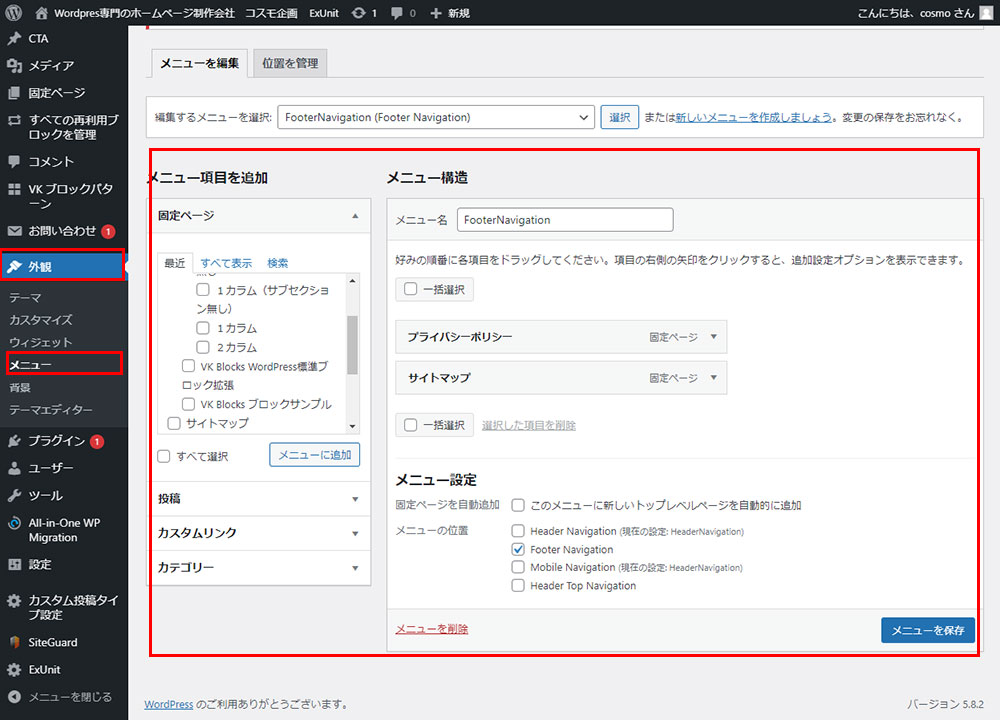Click the comments bubble icon in admin bar
The image size is (1000, 720).
[398, 13]
